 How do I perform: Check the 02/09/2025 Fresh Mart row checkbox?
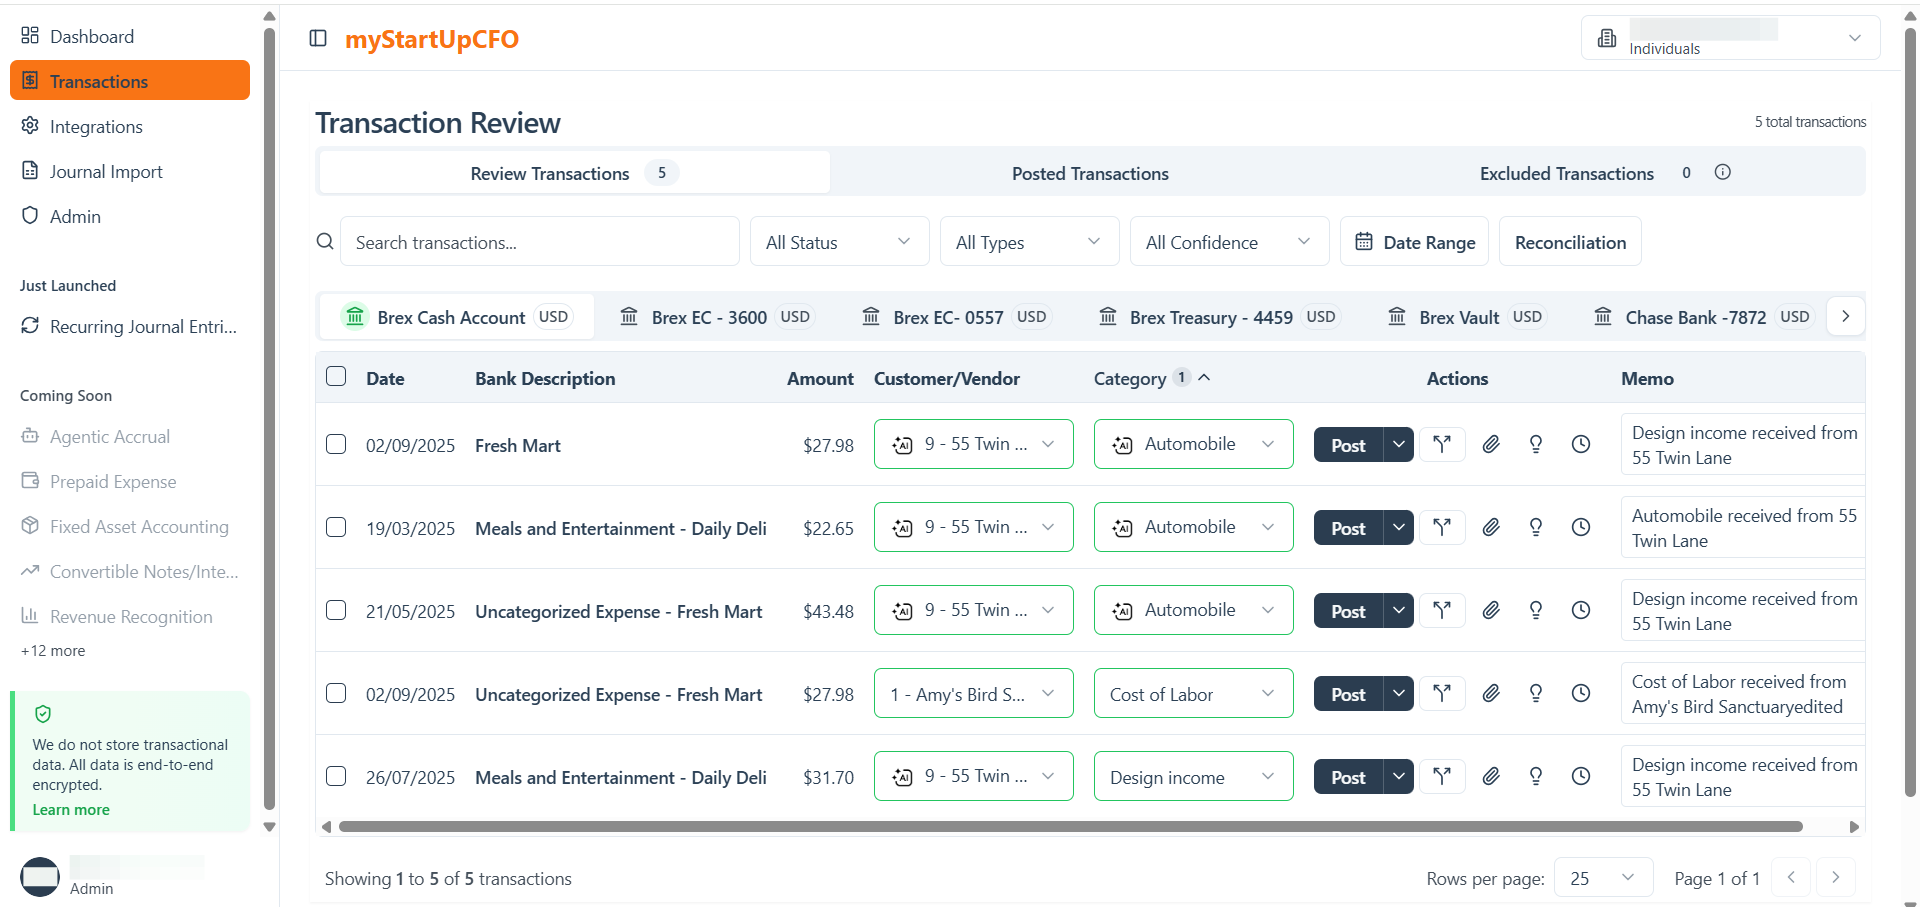coord(336,444)
